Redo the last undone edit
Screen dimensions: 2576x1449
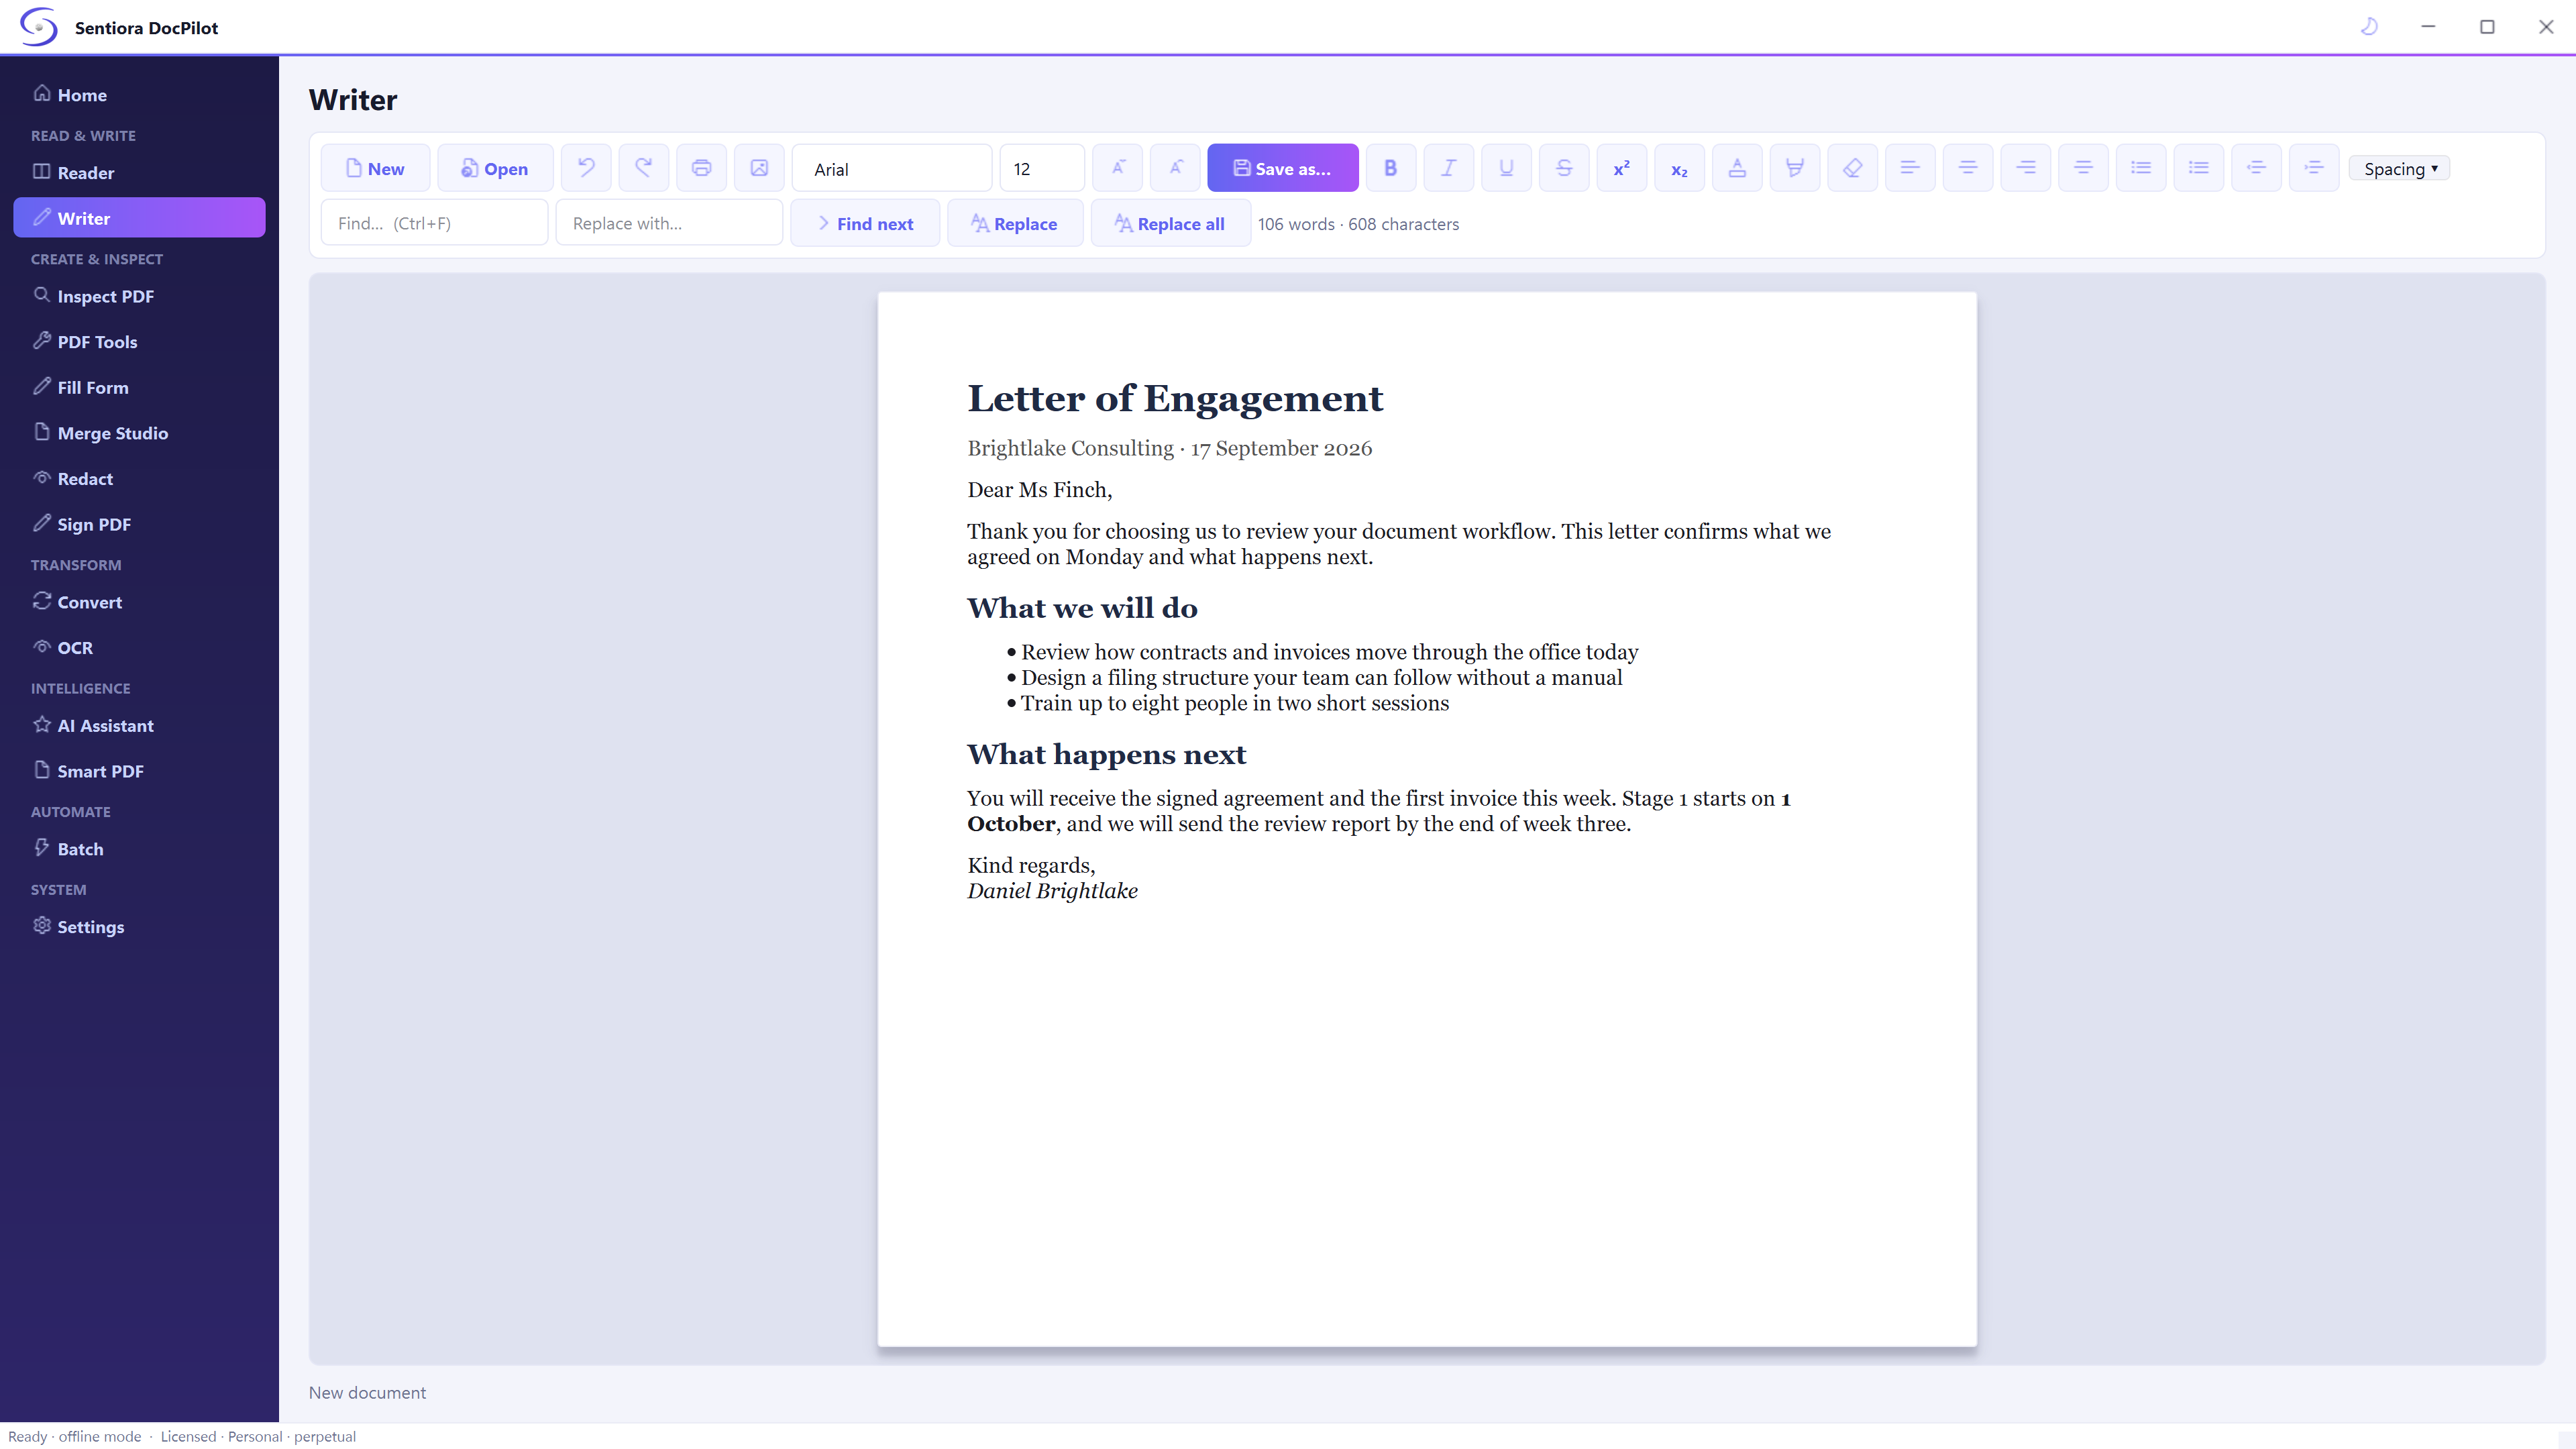644,168
